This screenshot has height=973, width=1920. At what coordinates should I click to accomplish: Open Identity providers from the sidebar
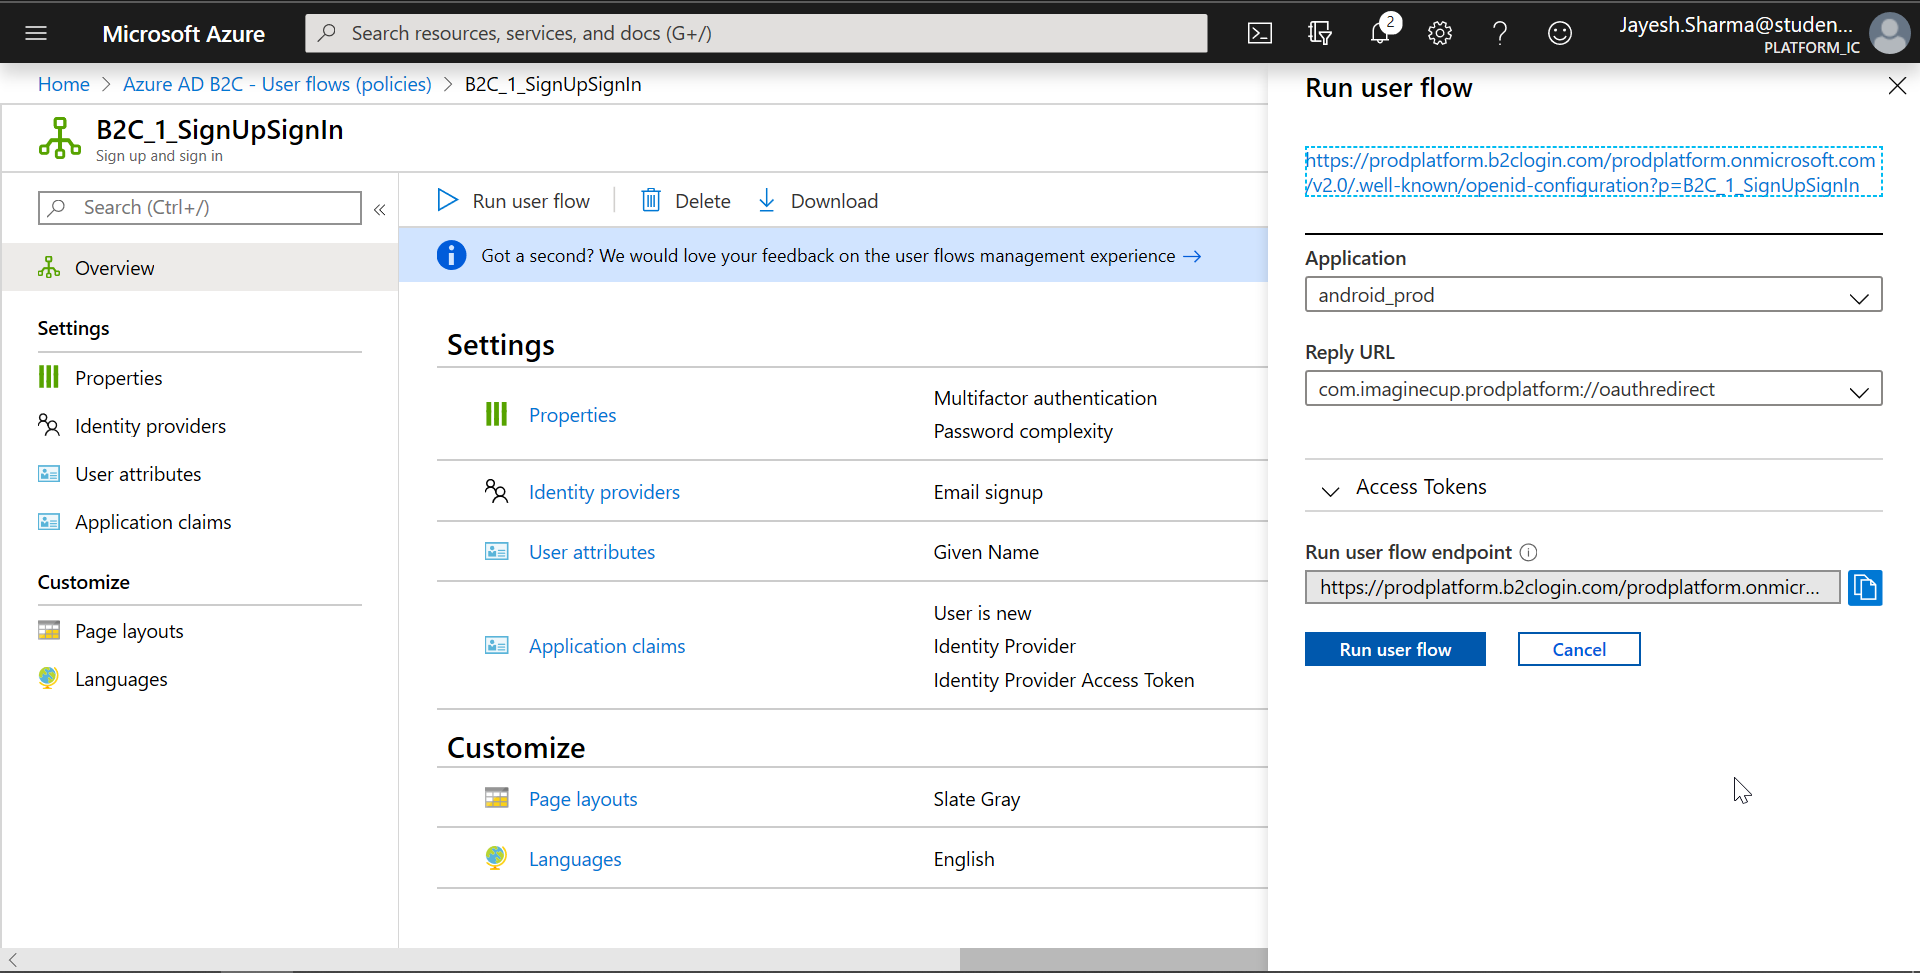click(x=150, y=425)
